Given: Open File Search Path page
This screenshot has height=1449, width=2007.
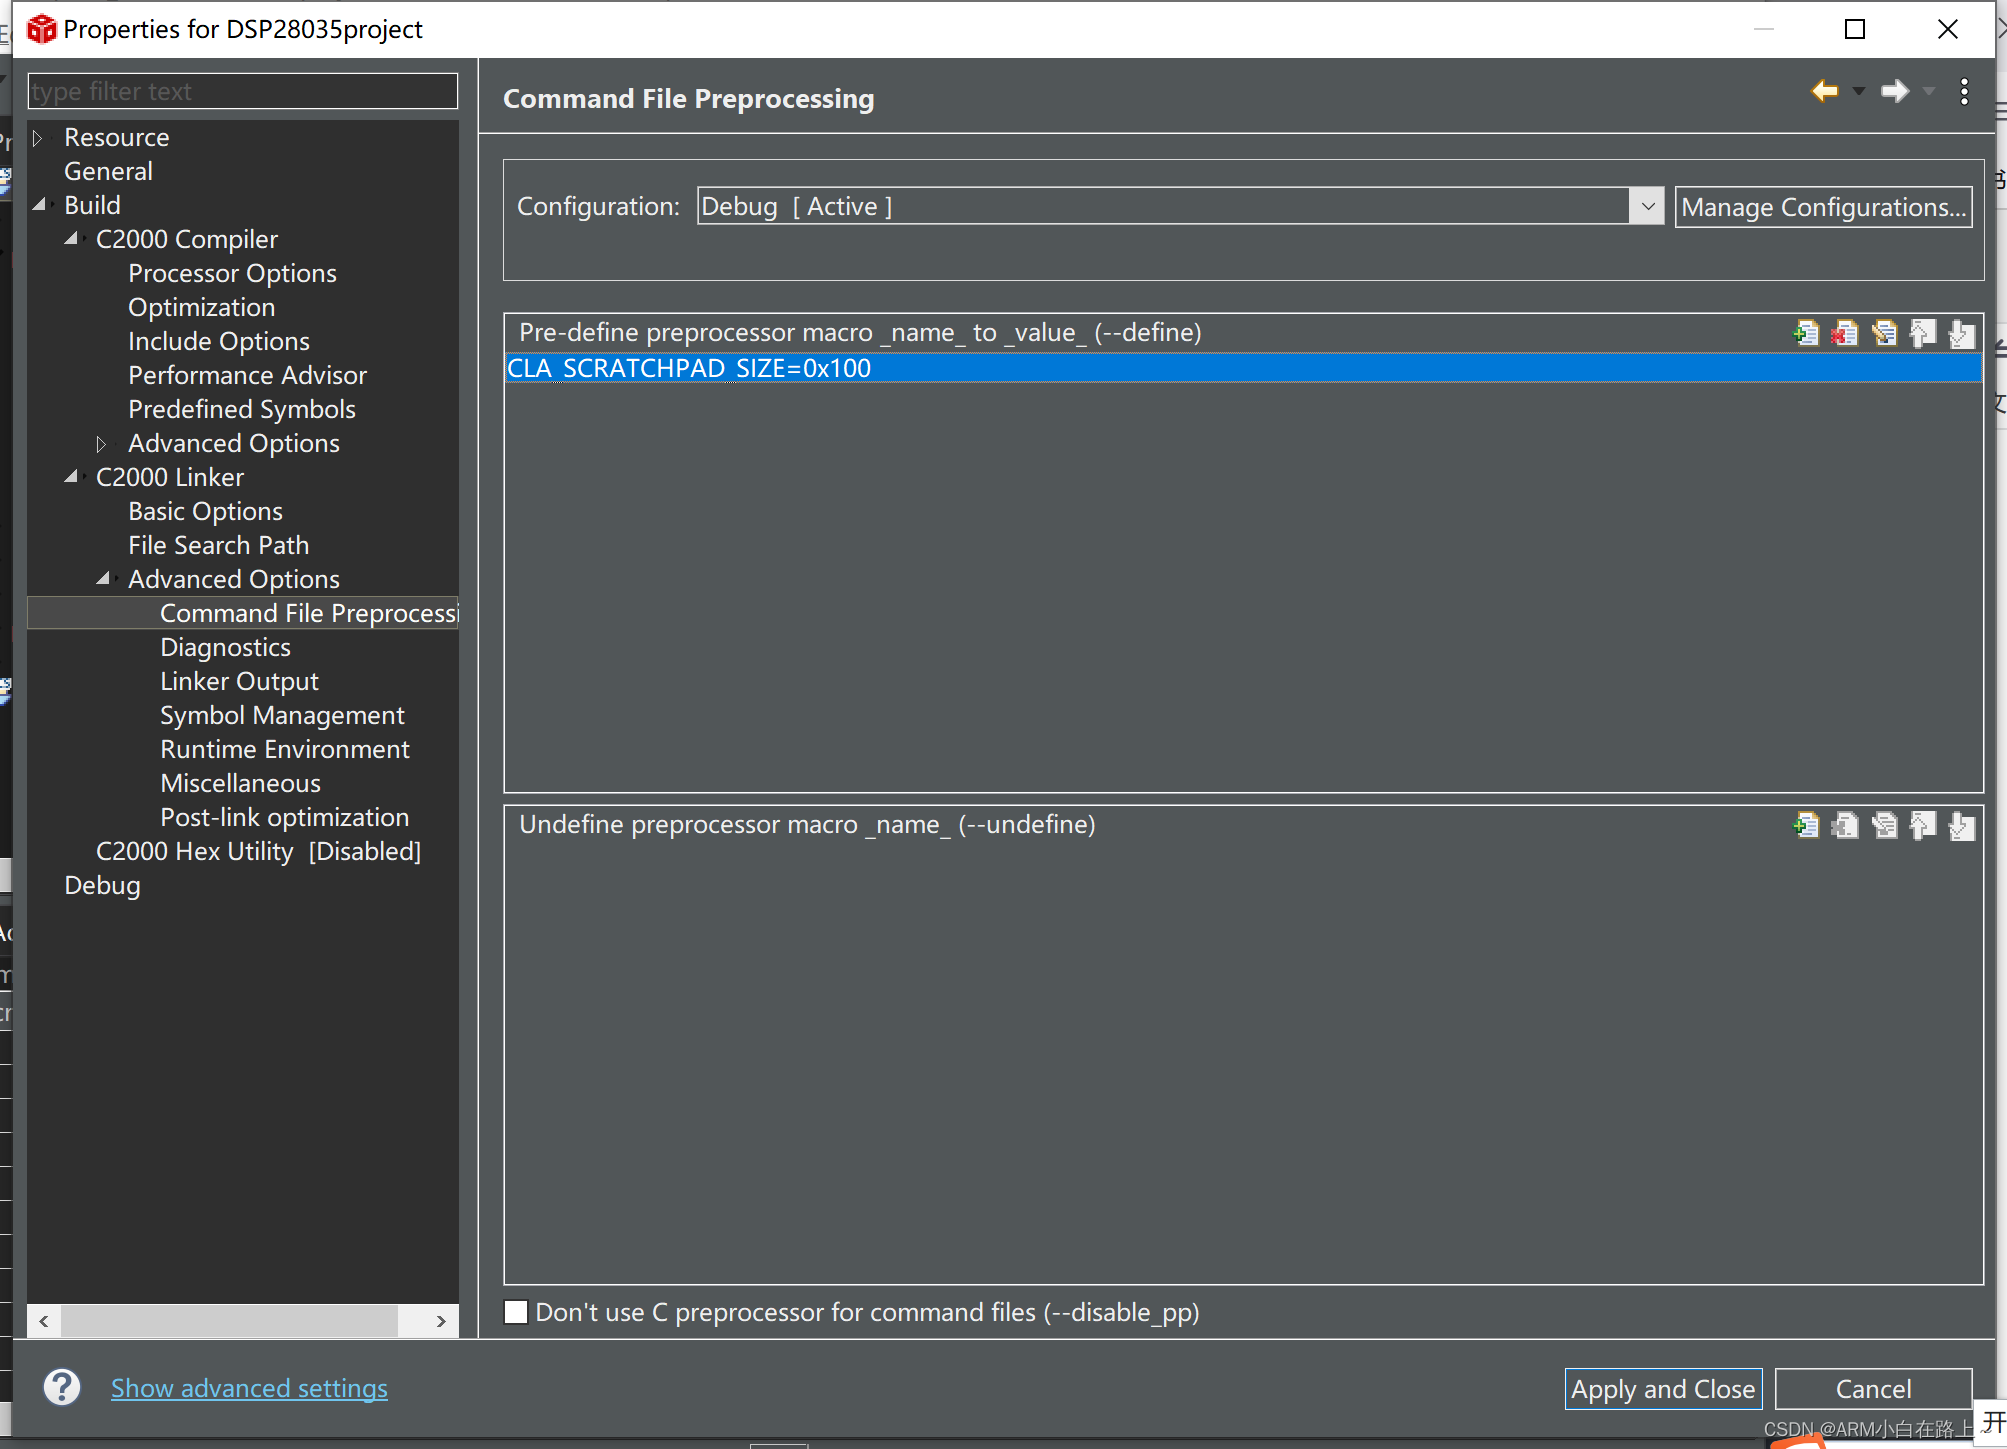Looking at the screenshot, I should pos(218,545).
